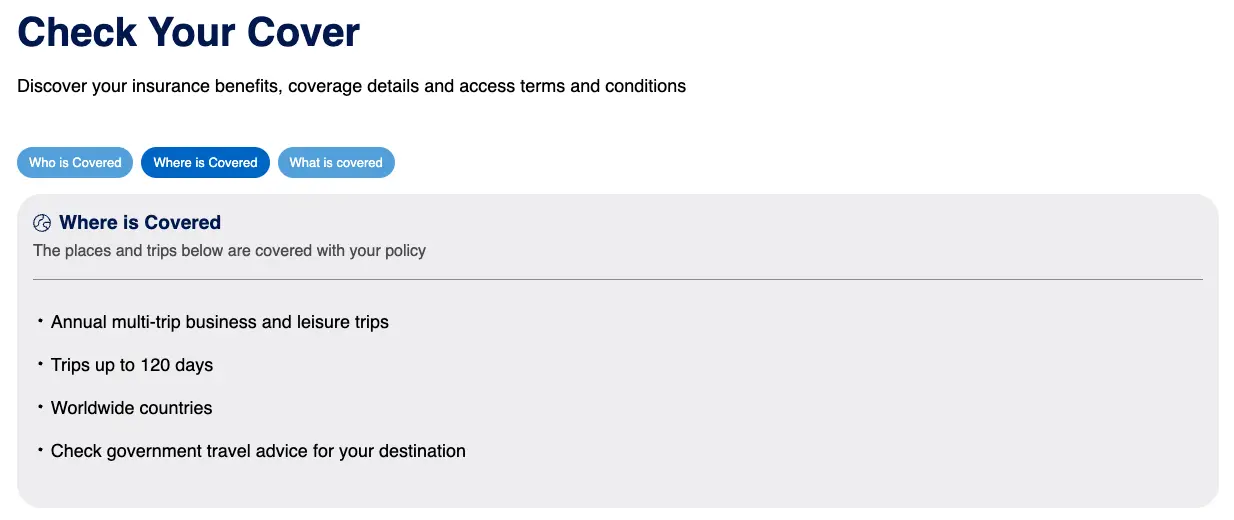The width and height of the screenshot is (1234, 520).
Task: Select the bullet before Trips up to 120 days
Action: coord(41,364)
